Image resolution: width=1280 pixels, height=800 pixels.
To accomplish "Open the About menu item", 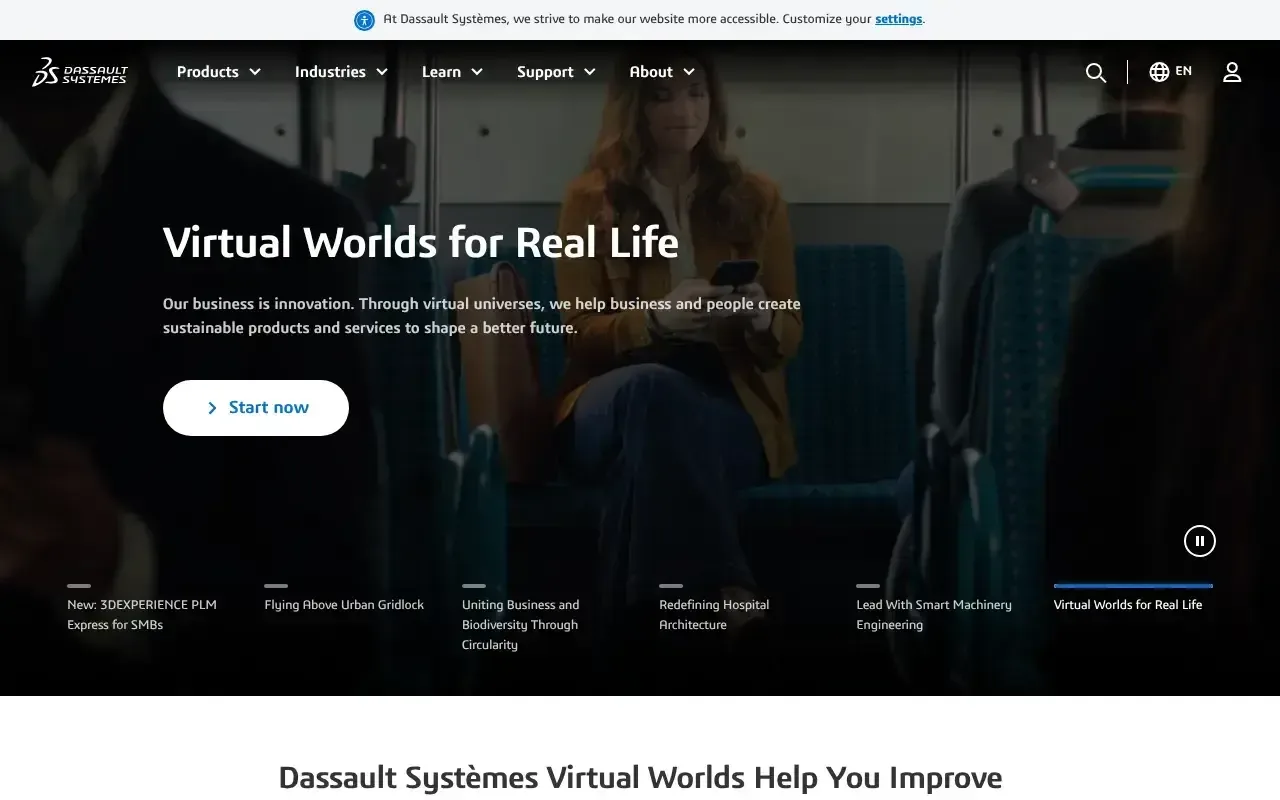I will pos(661,71).
